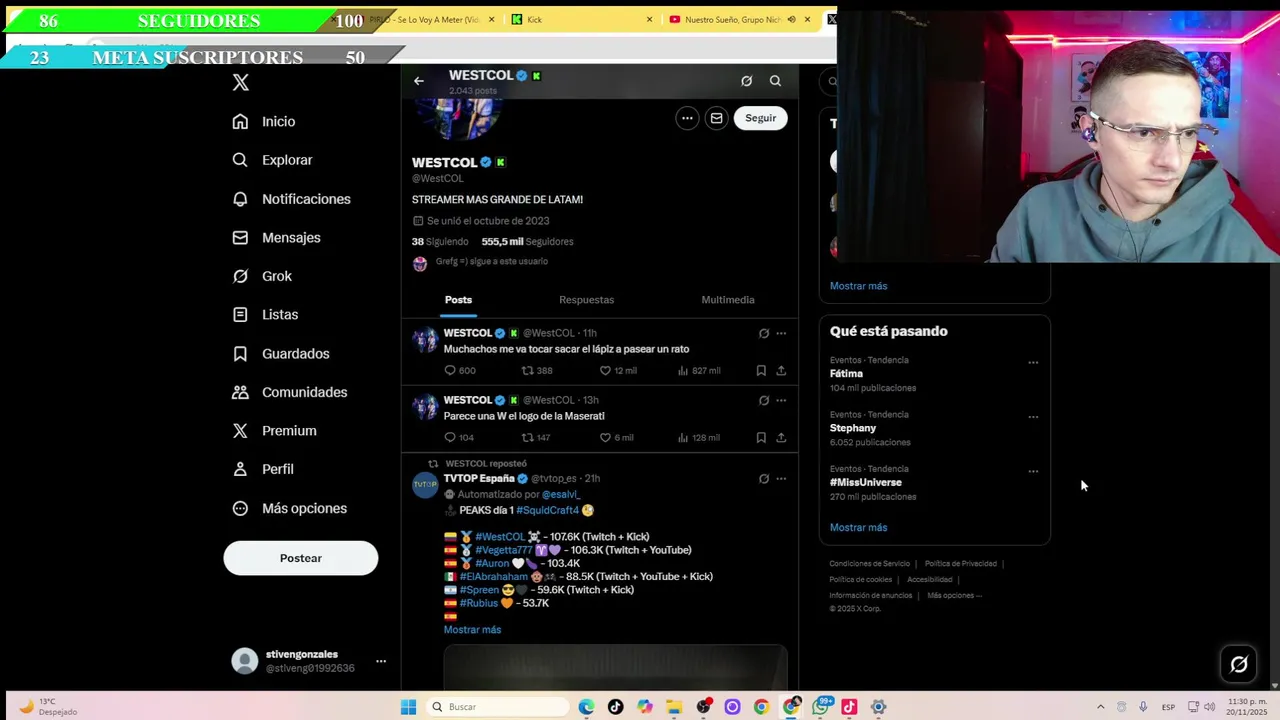
Task: Click the reply icon with 104 replies
Action: tap(450, 438)
